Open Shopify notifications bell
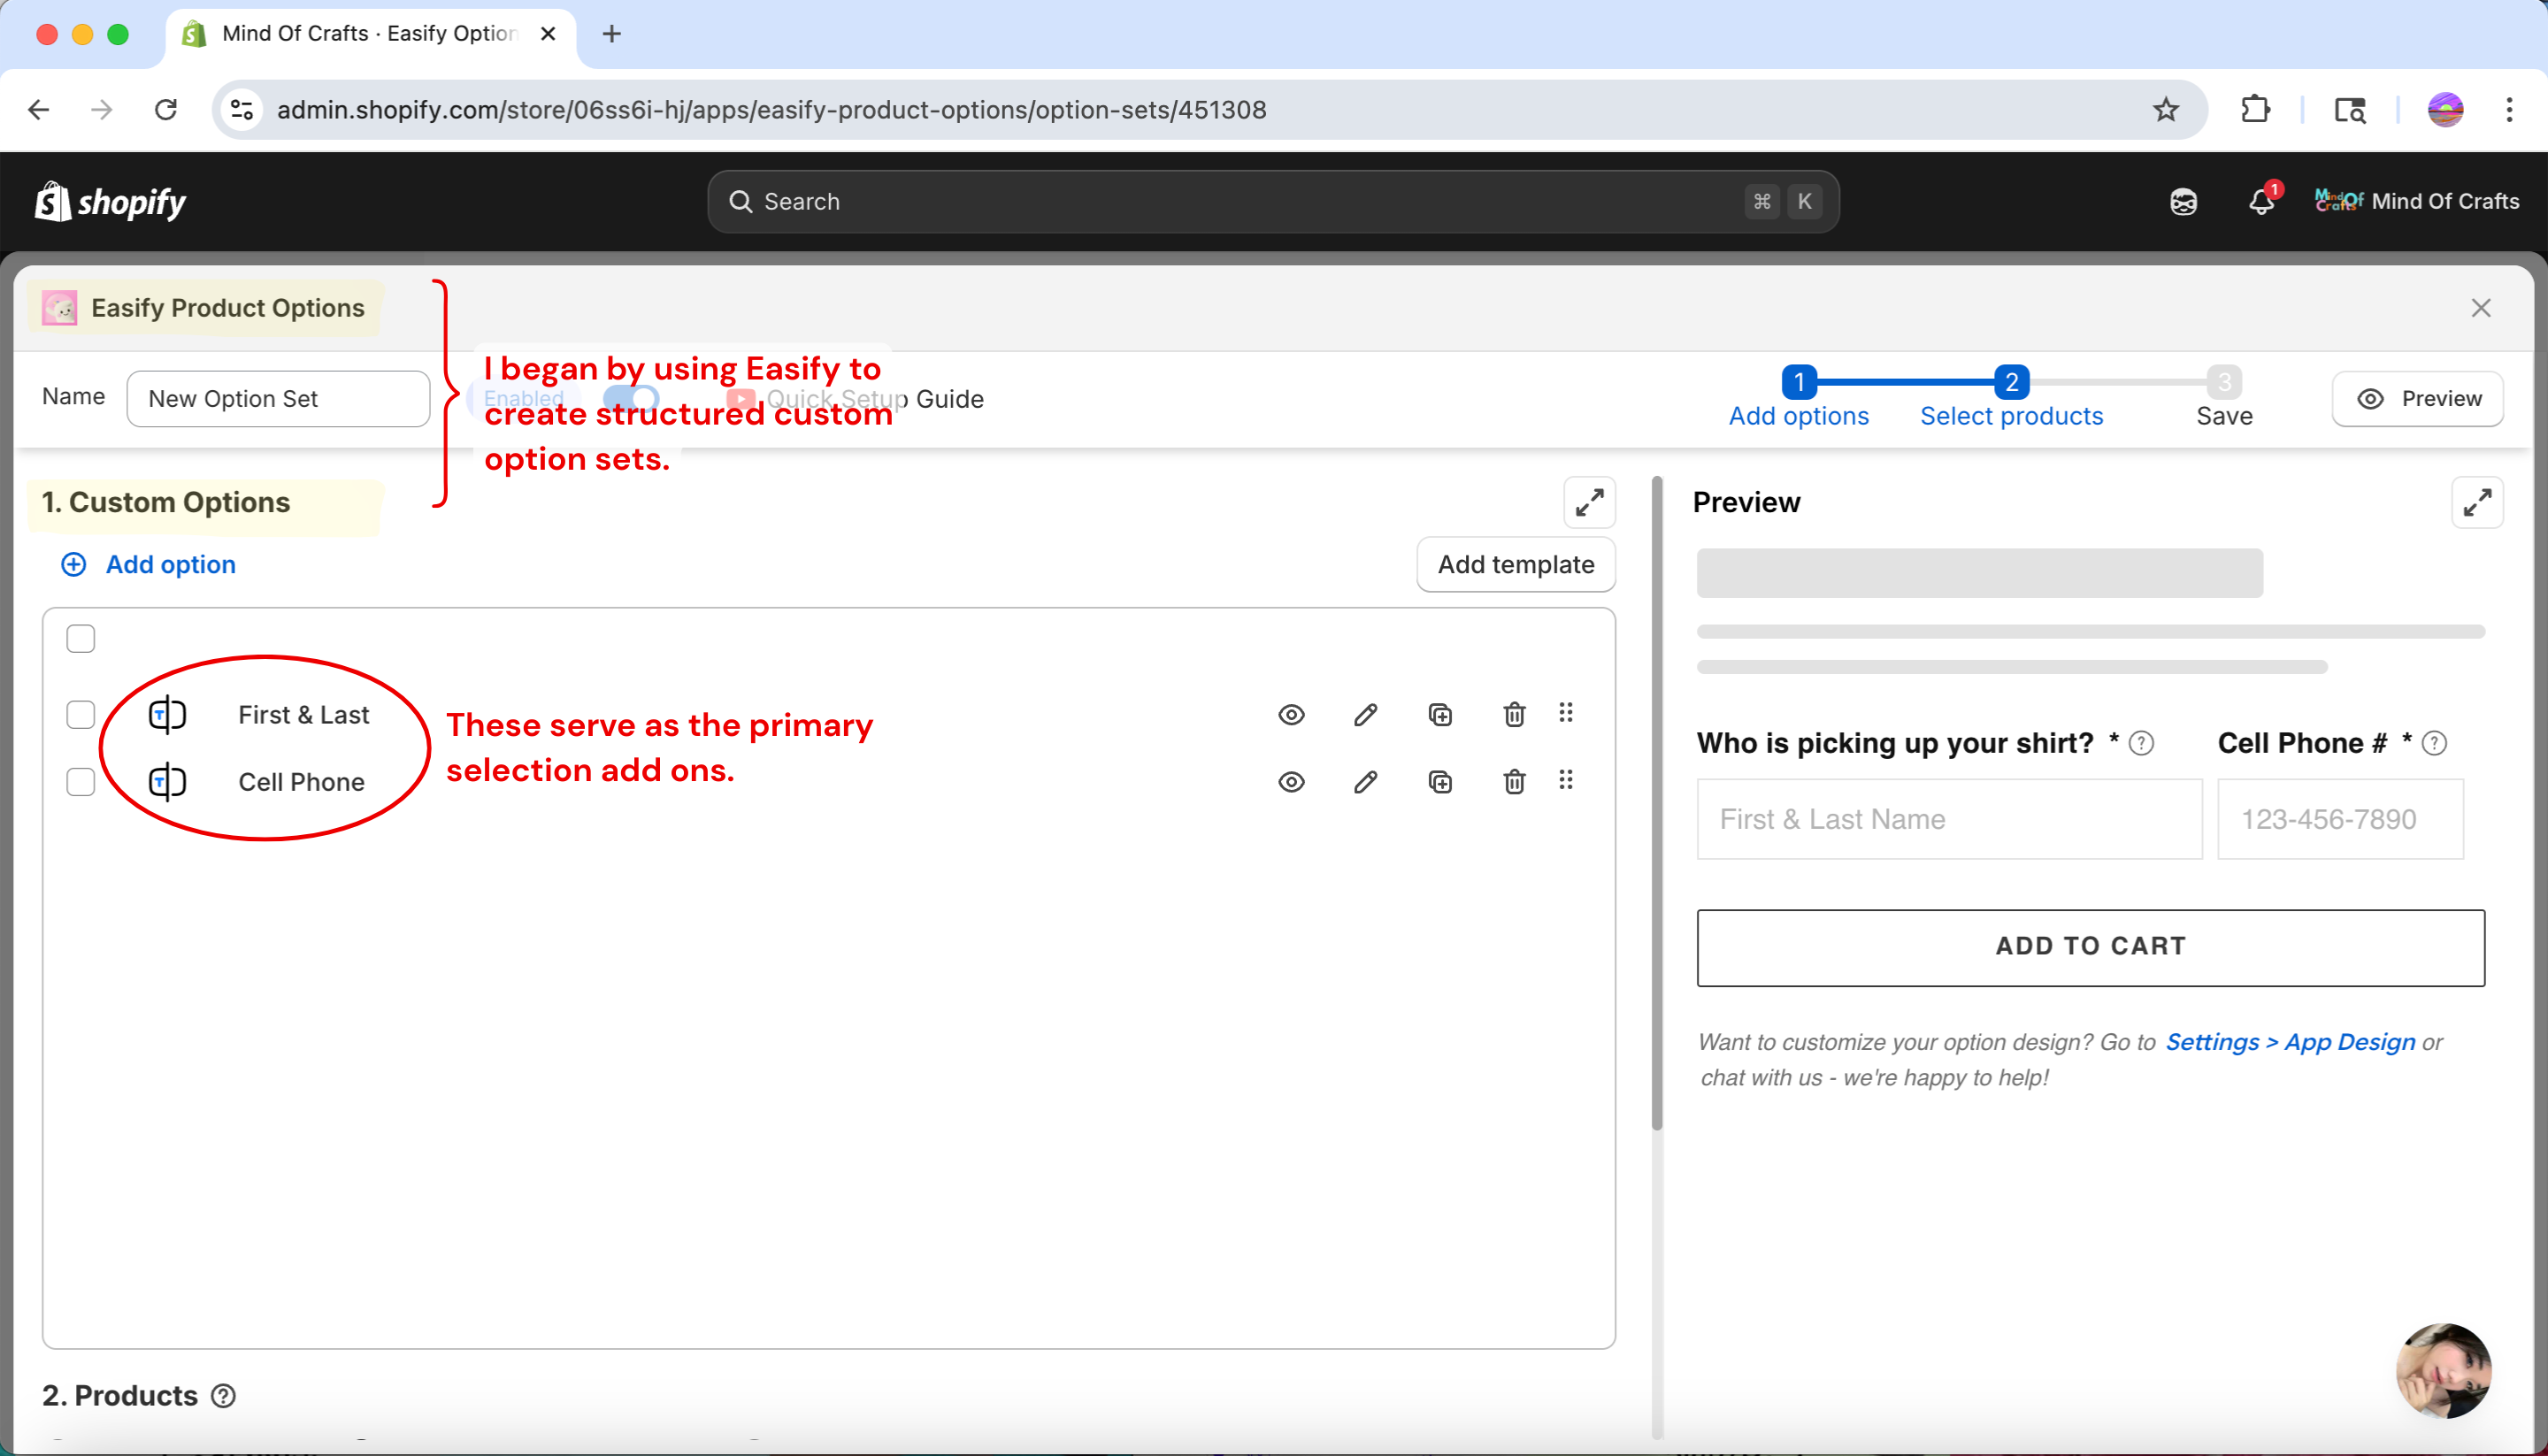2548x1456 pixels. click(2261, 202)
